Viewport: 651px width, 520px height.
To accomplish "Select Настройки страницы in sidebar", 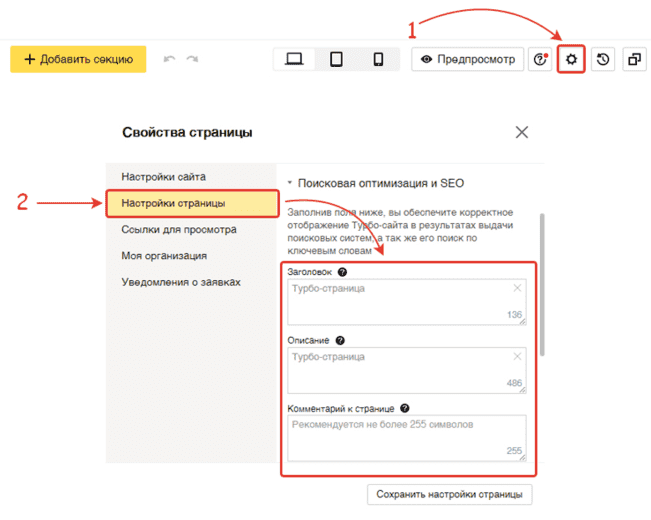I will coord(192,204).
